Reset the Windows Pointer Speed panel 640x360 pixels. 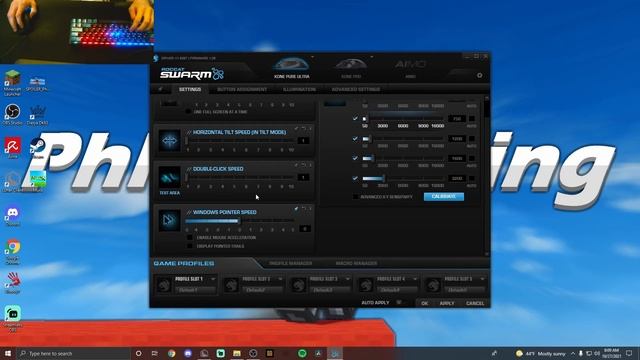tap(303, 209)
